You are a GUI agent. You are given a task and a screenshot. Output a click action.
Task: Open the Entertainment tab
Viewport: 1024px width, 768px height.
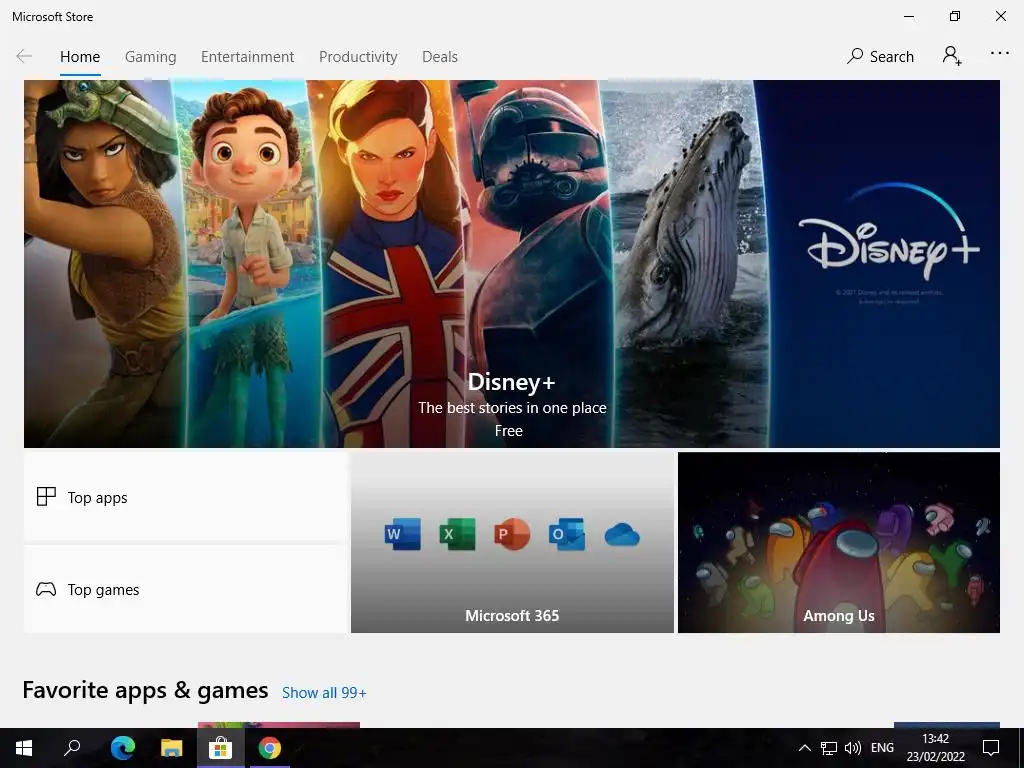coord(248,57)
